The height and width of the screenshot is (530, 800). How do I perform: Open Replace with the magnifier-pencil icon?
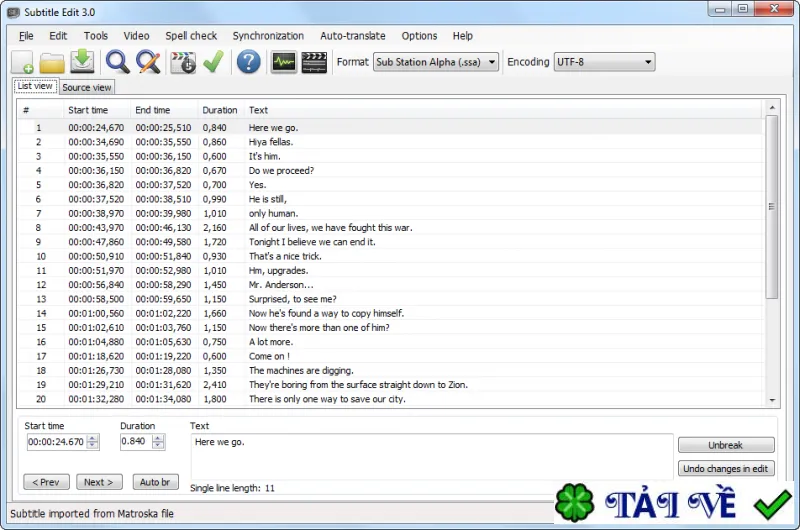(x=148, y=62)
